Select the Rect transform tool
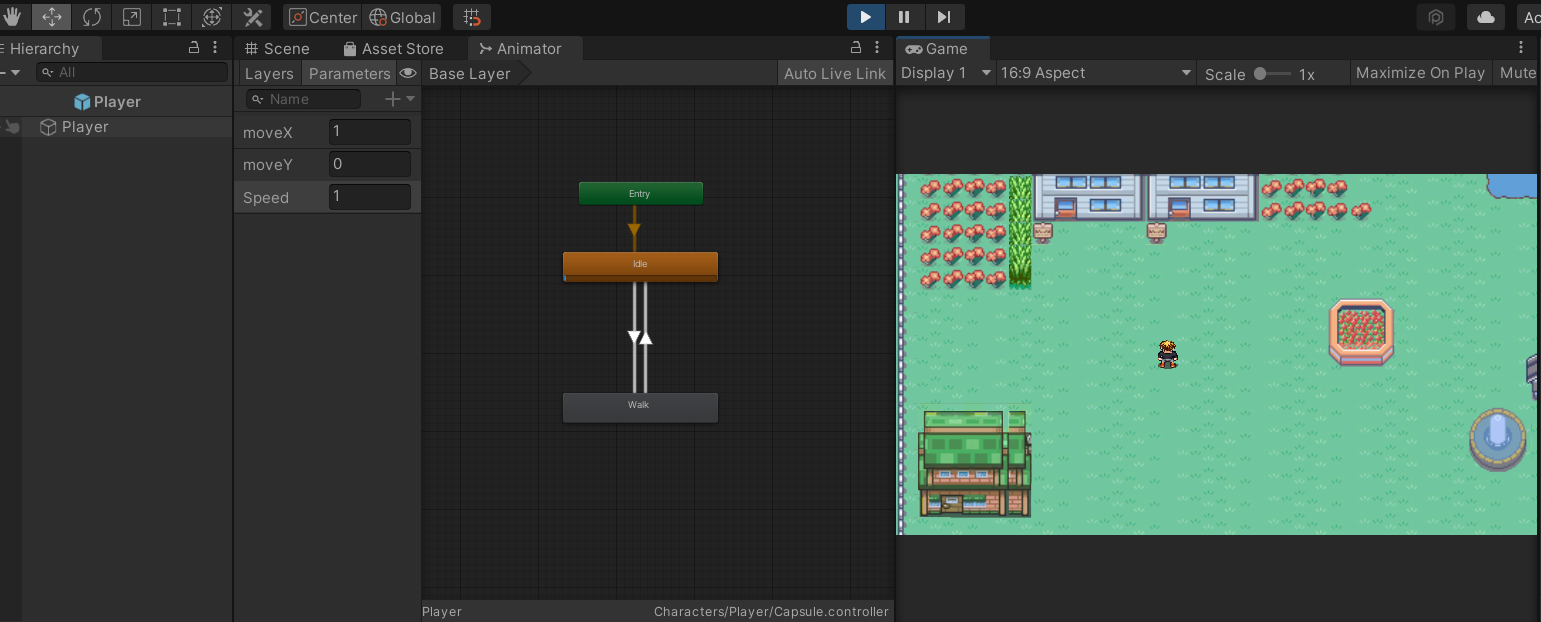The image size is (1541, 622). [x=172, y=17]
